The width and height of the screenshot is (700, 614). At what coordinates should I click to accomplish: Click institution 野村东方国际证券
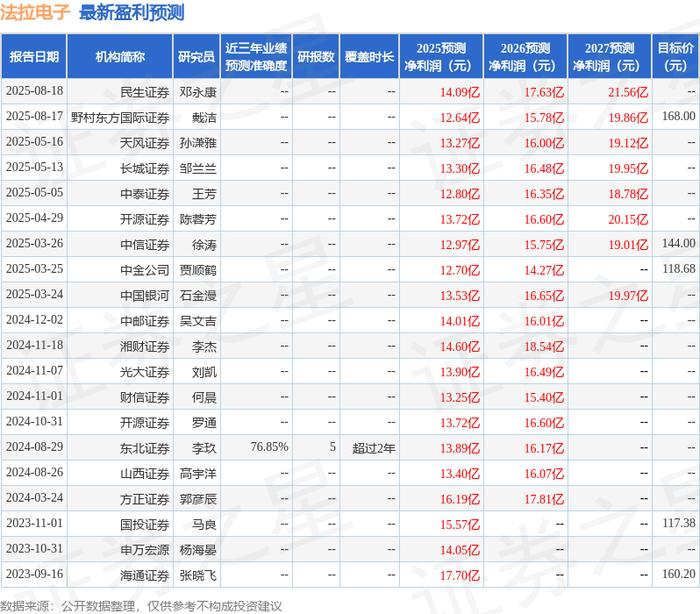tap(120, 118)
